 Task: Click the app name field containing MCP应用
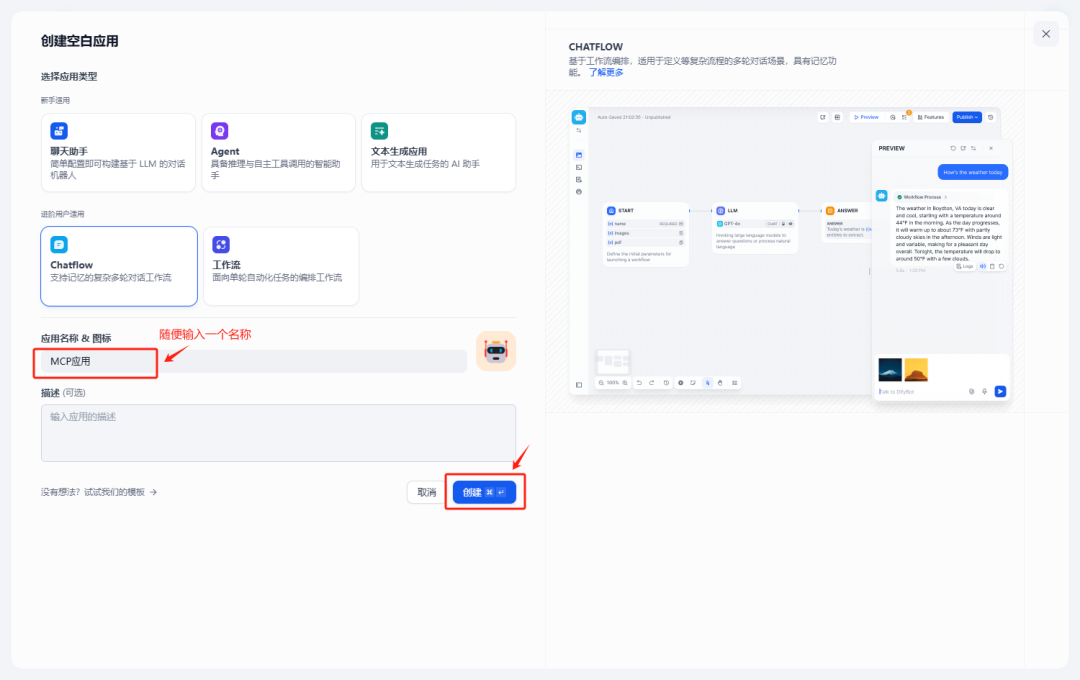point(253,361)
